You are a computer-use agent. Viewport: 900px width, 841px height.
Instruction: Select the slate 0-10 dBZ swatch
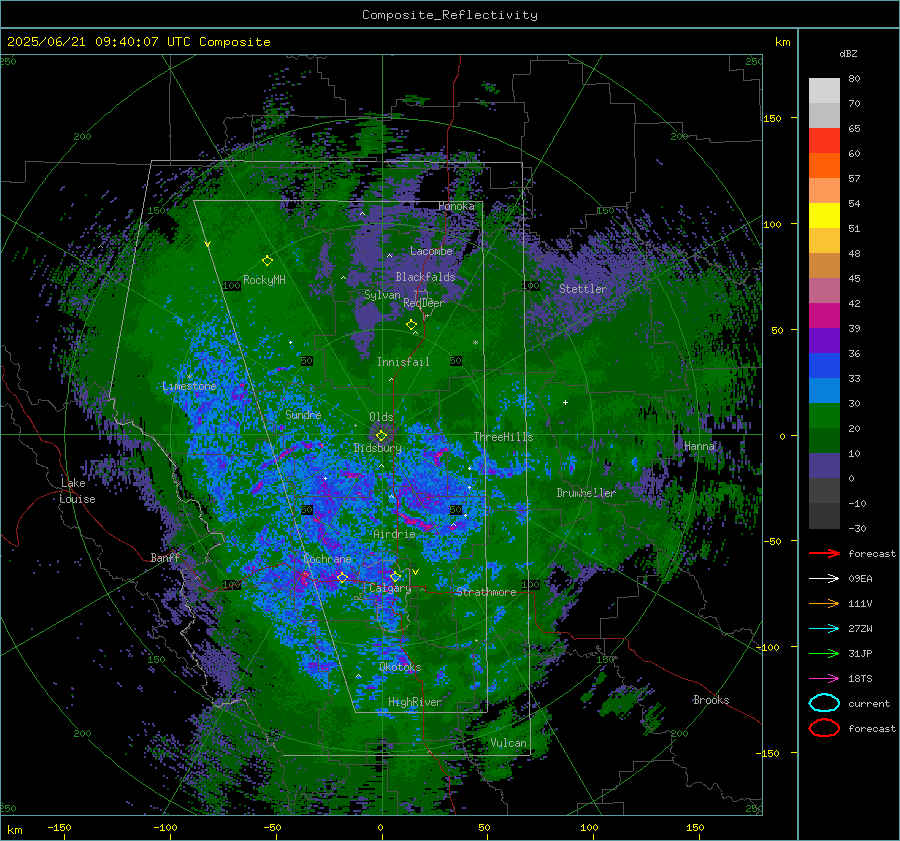coord(824,466)
